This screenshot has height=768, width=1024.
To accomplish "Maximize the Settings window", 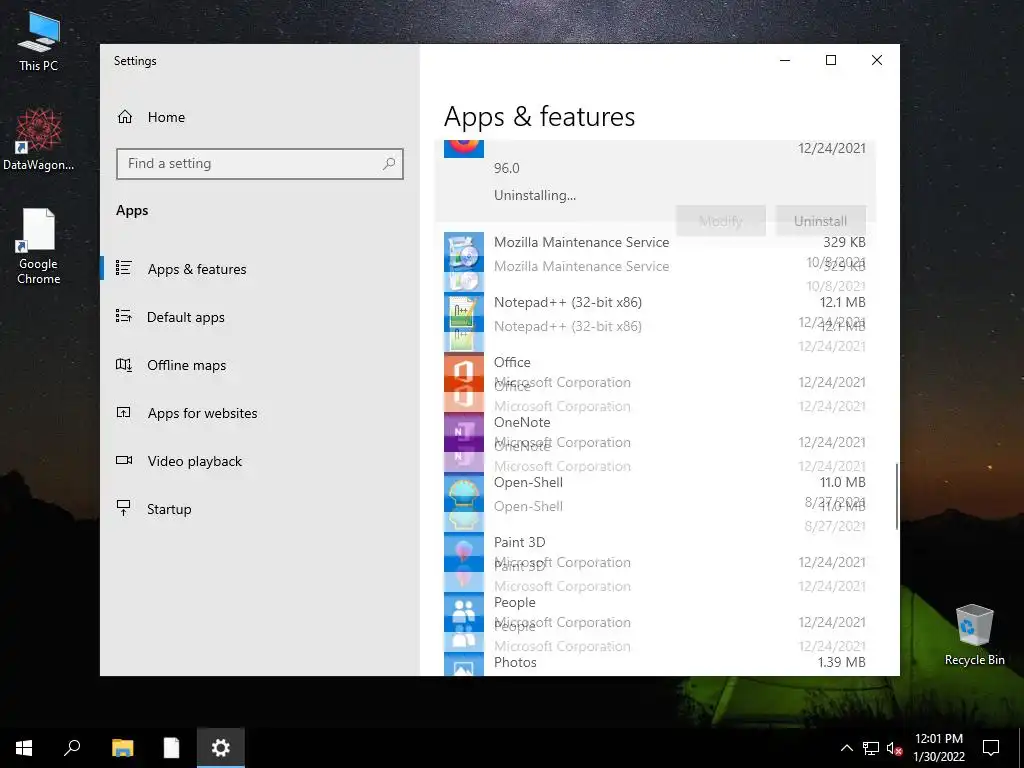I will 831,60.
